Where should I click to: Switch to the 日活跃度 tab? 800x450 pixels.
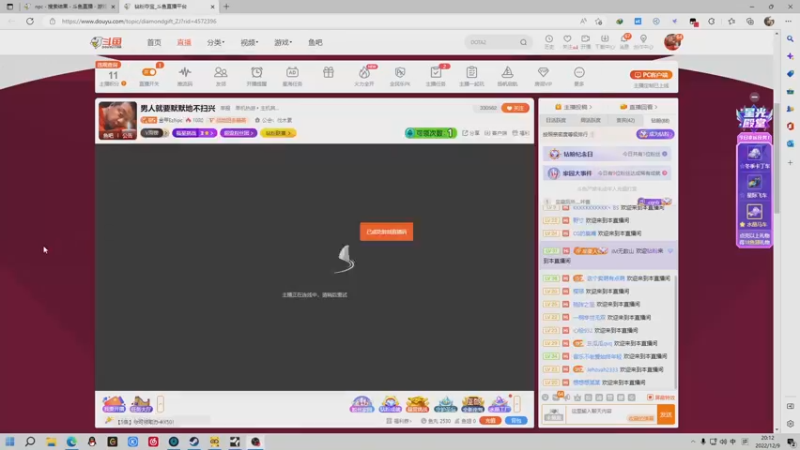tap(556, 120)
